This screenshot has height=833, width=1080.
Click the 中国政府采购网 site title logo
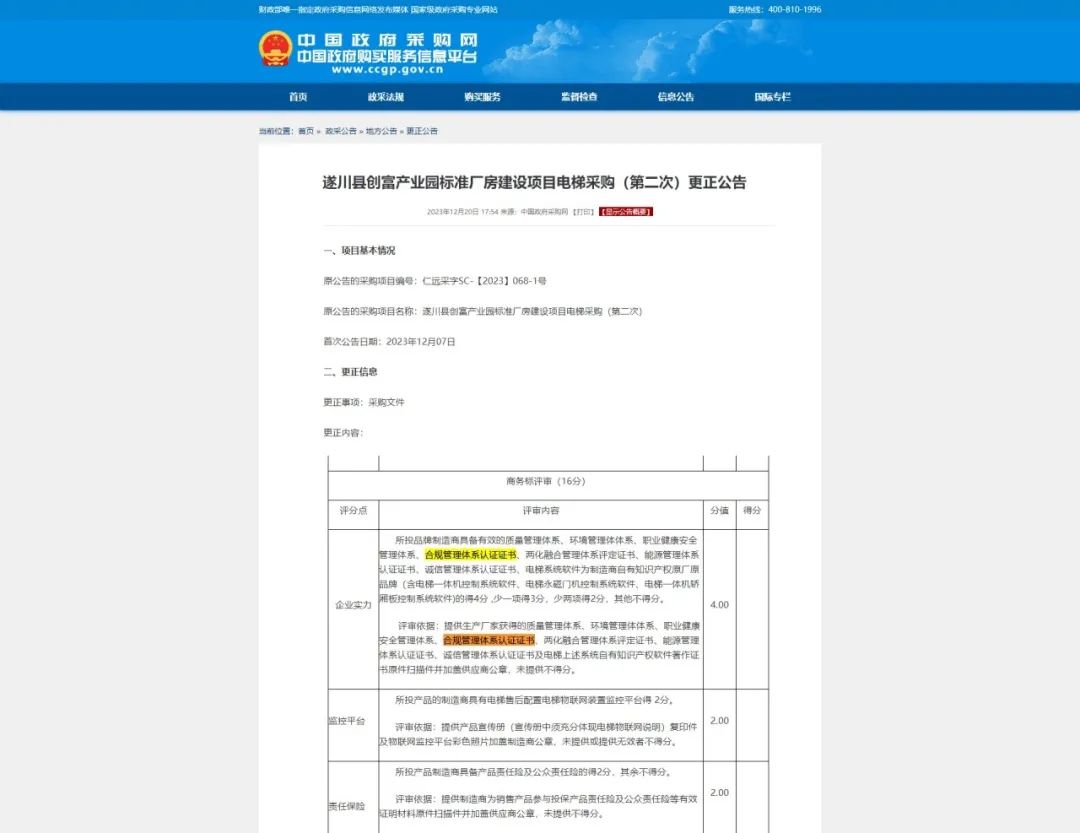386,40
